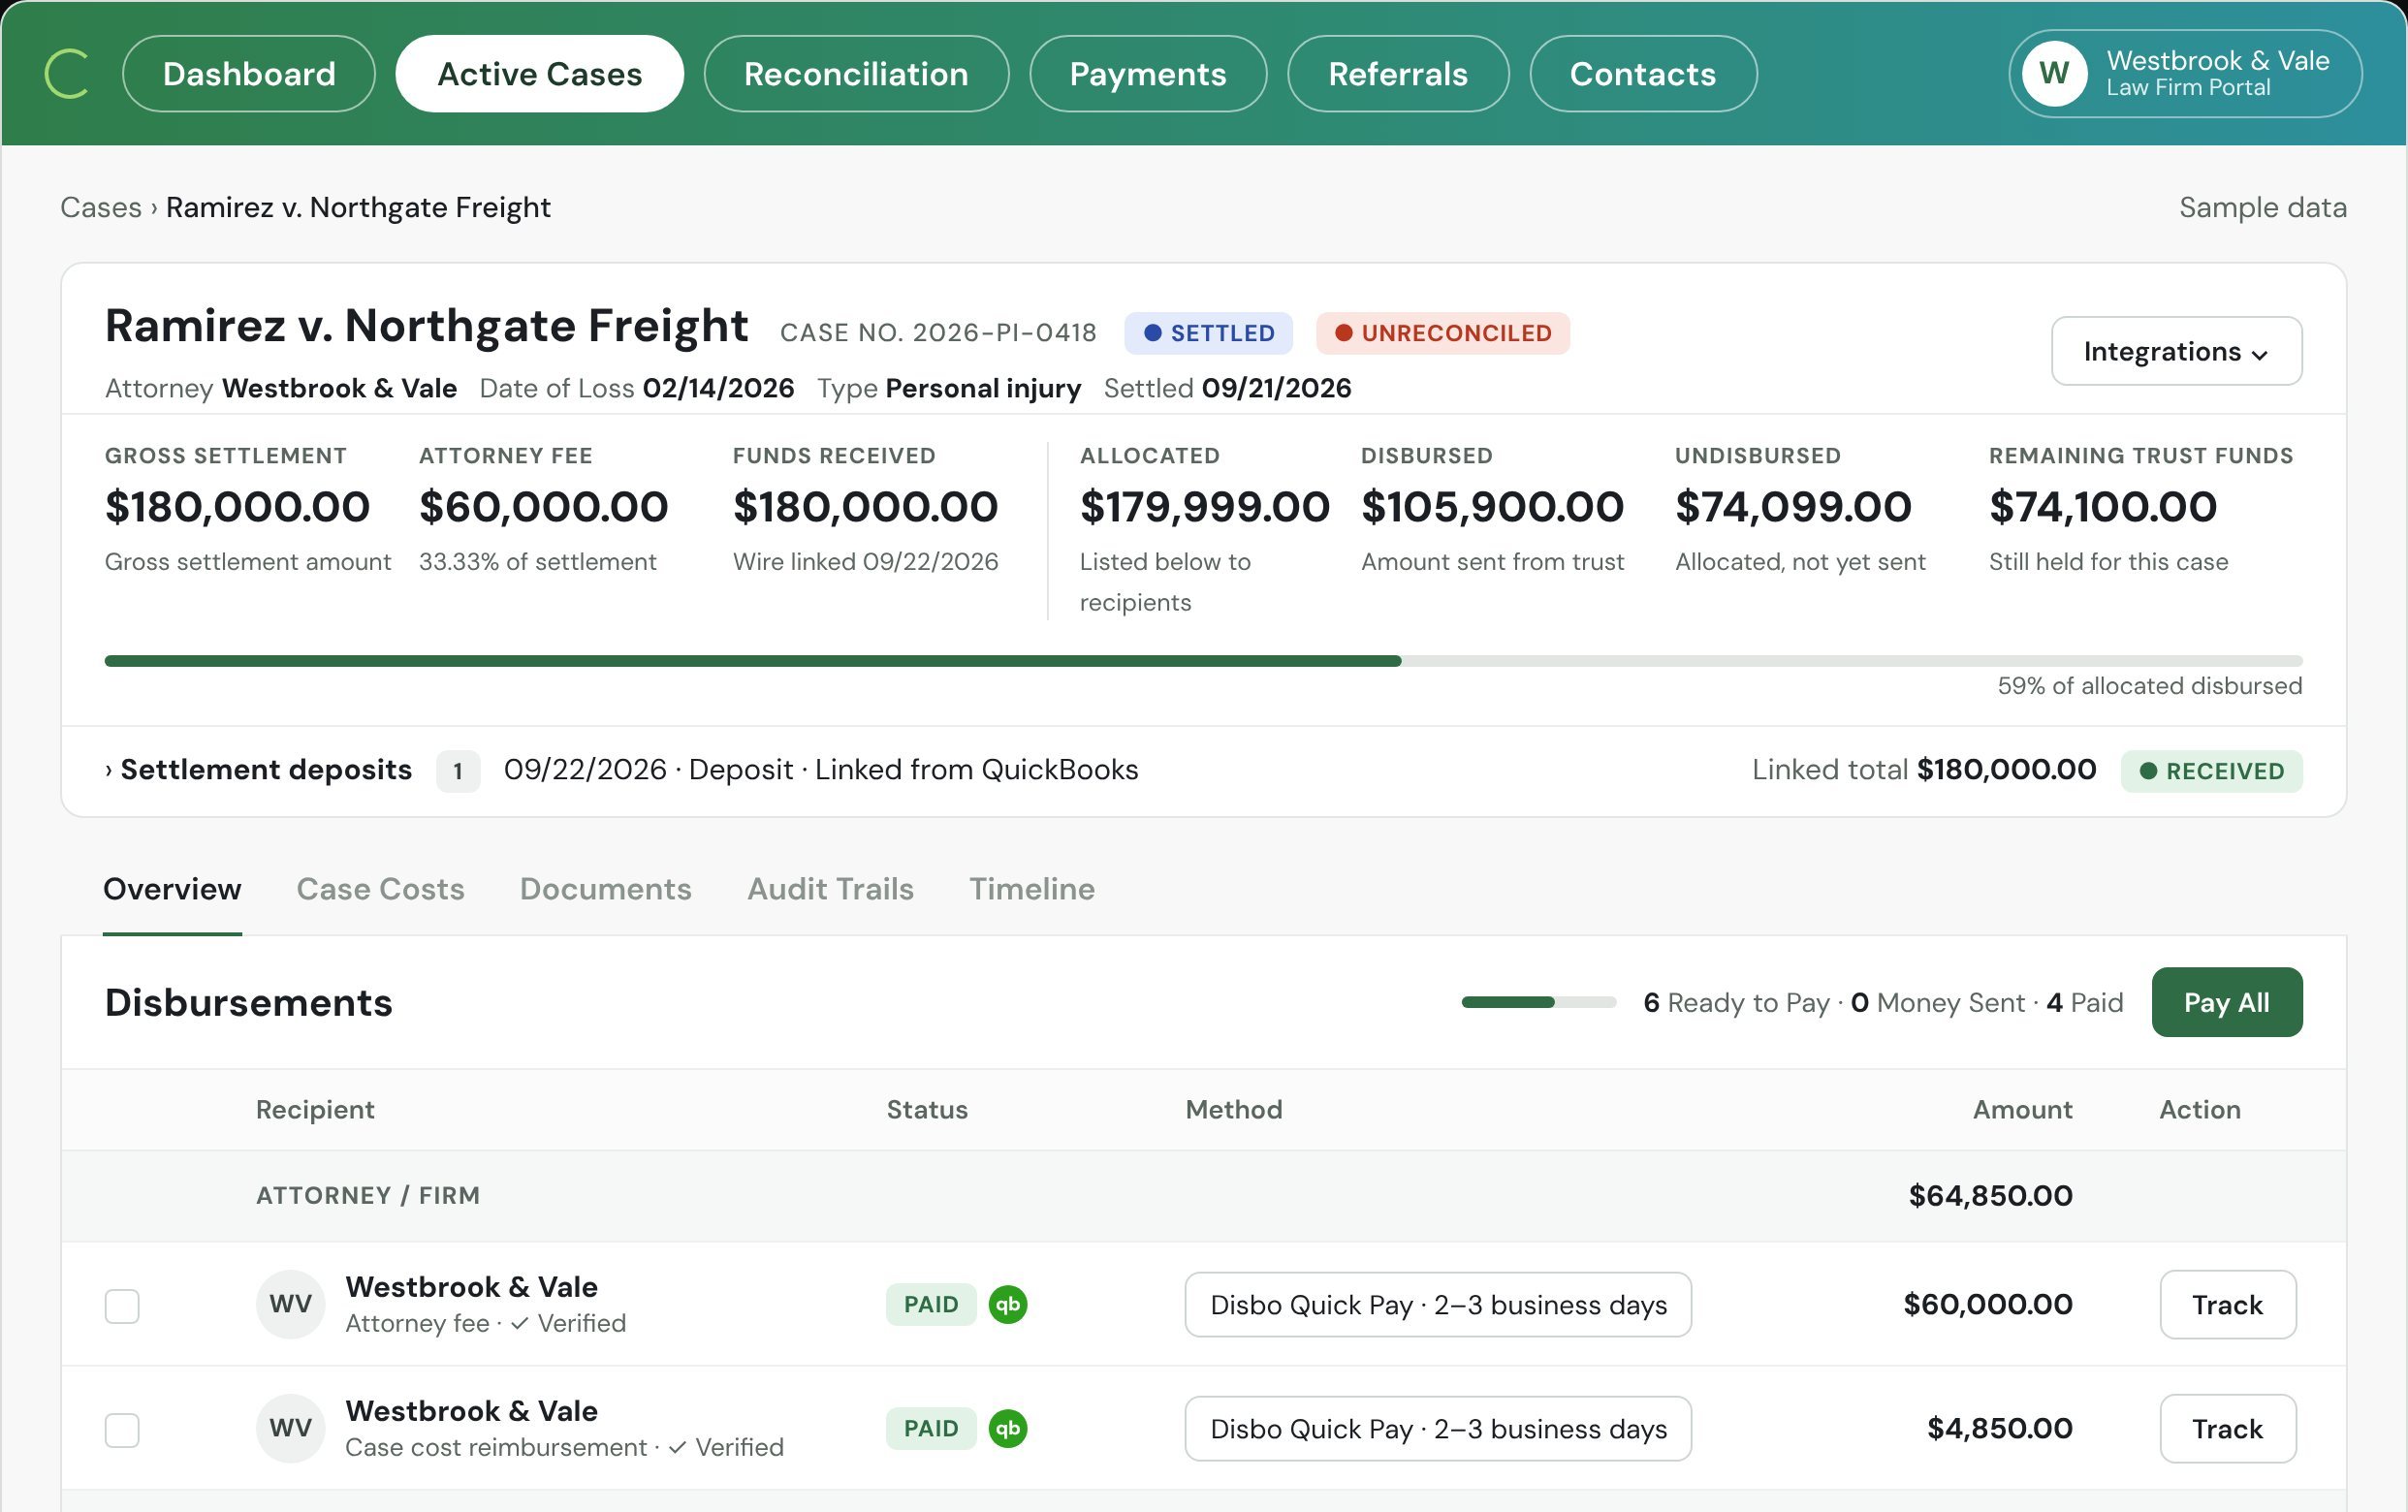Click the Recipient column header
Viewport: 2408px width, 1512px height.
pyautogui.click(x=315, y=1109)
